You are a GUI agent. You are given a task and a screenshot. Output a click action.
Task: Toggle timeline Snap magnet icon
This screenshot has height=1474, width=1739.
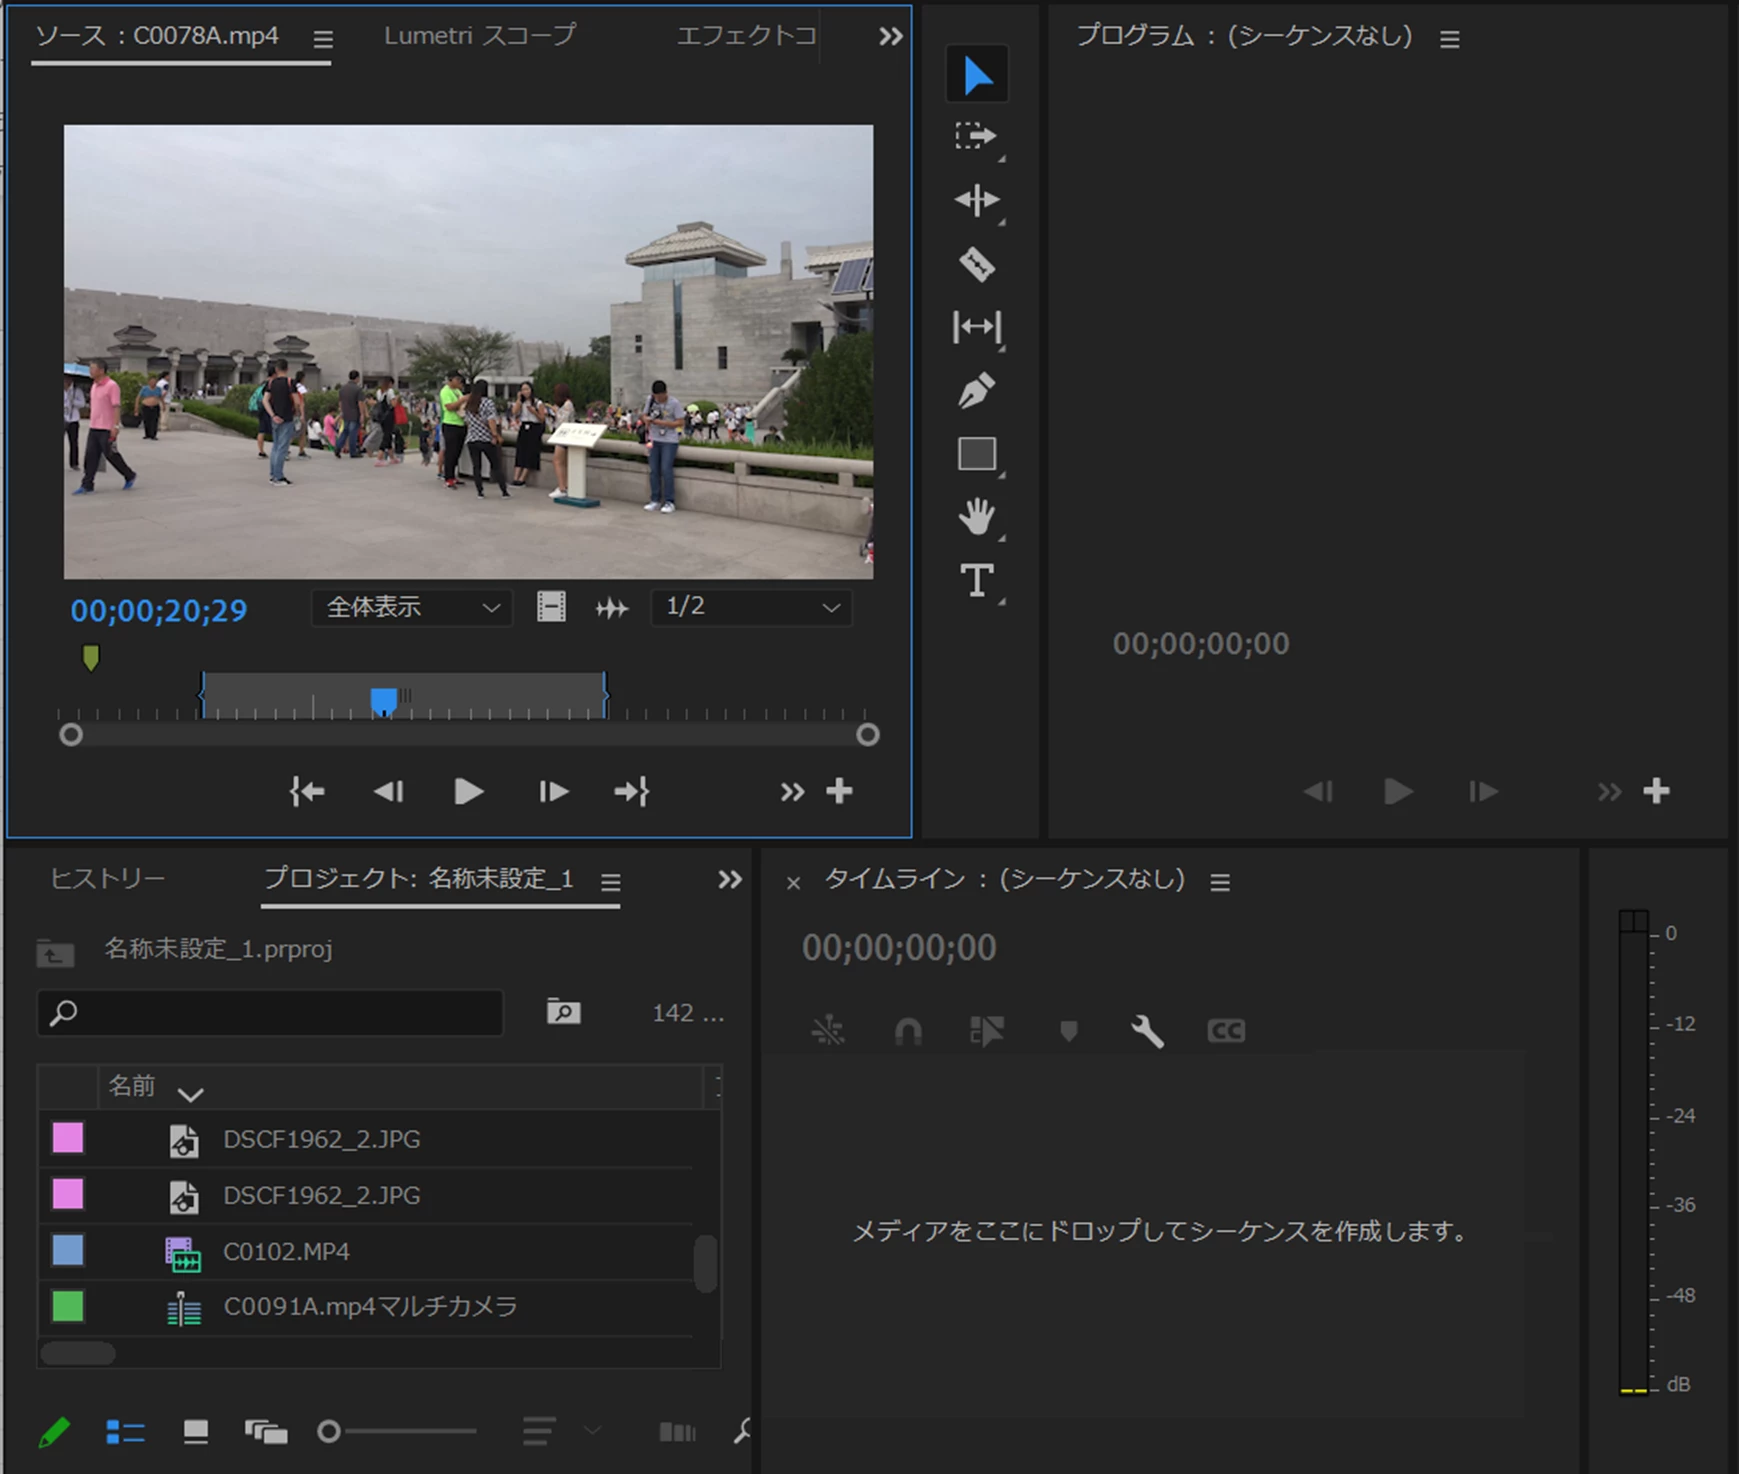(x=908, y=1031)
